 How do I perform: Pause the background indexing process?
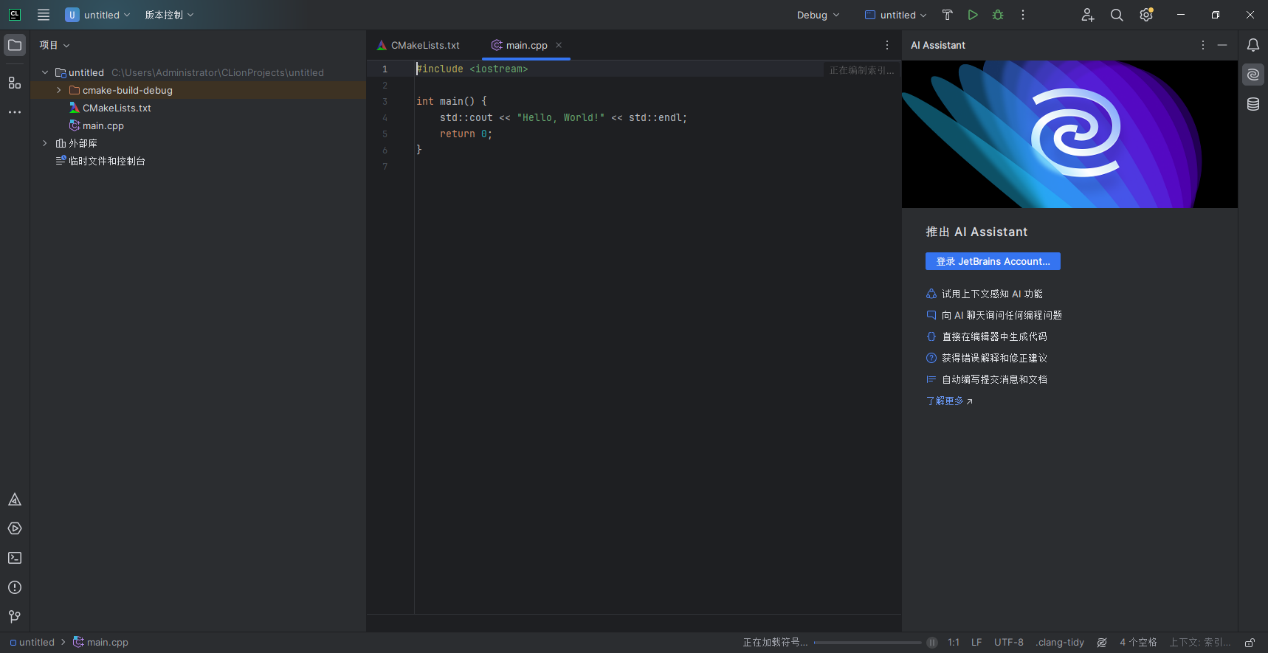click(x=932, y=642)
